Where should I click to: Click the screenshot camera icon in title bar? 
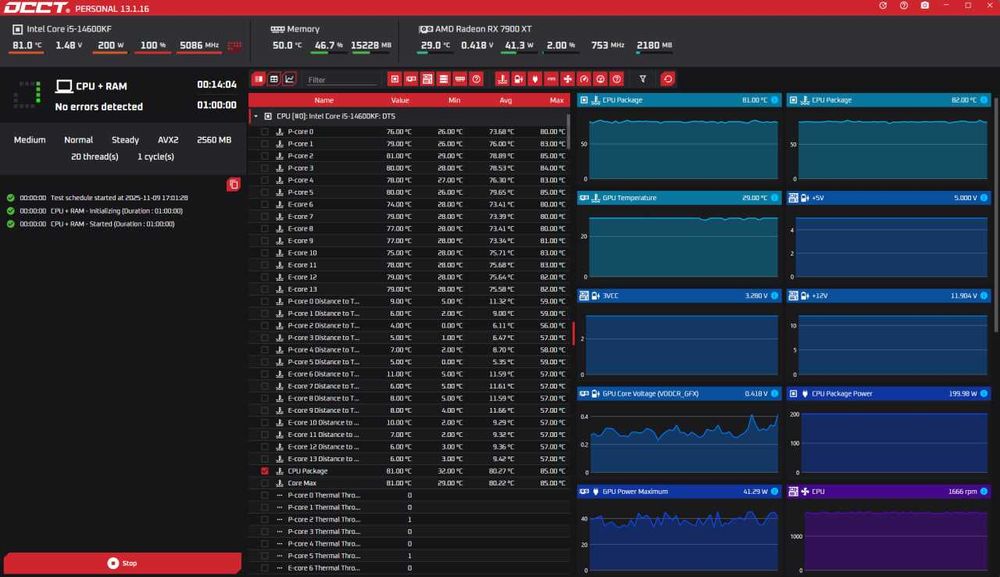[925, 5]
